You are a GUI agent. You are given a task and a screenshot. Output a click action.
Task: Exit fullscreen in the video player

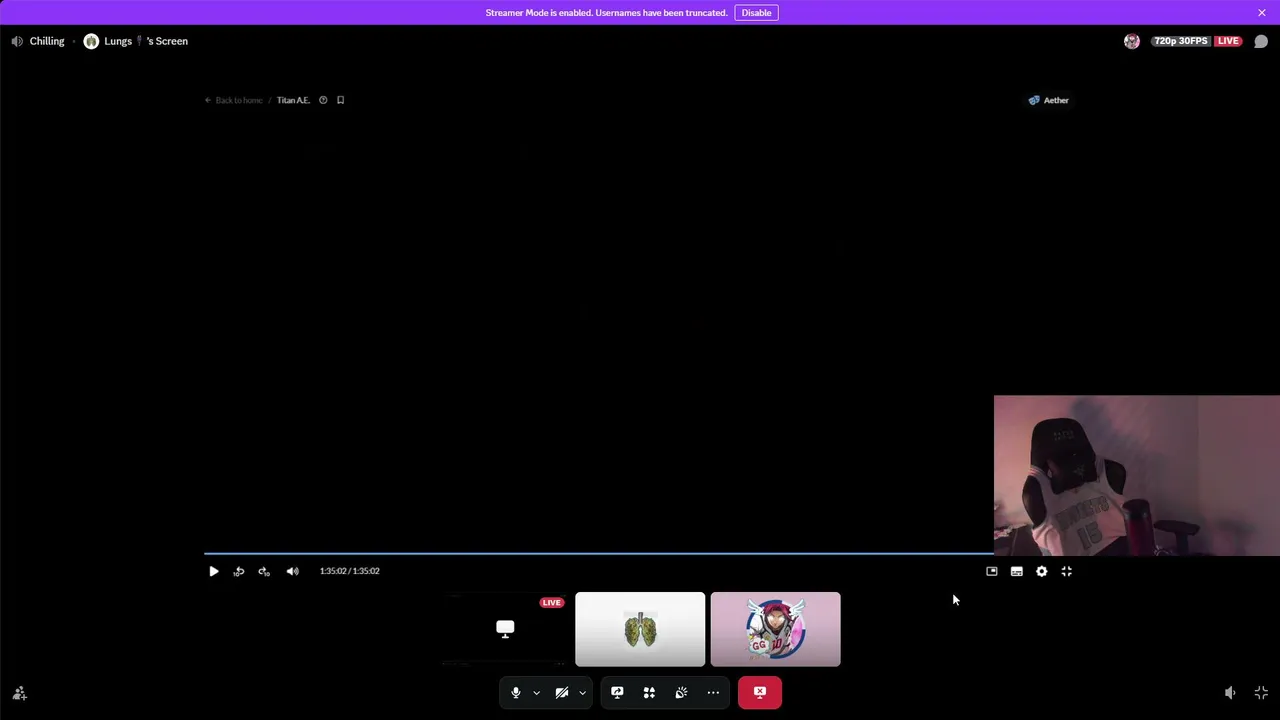[1067, 571]
